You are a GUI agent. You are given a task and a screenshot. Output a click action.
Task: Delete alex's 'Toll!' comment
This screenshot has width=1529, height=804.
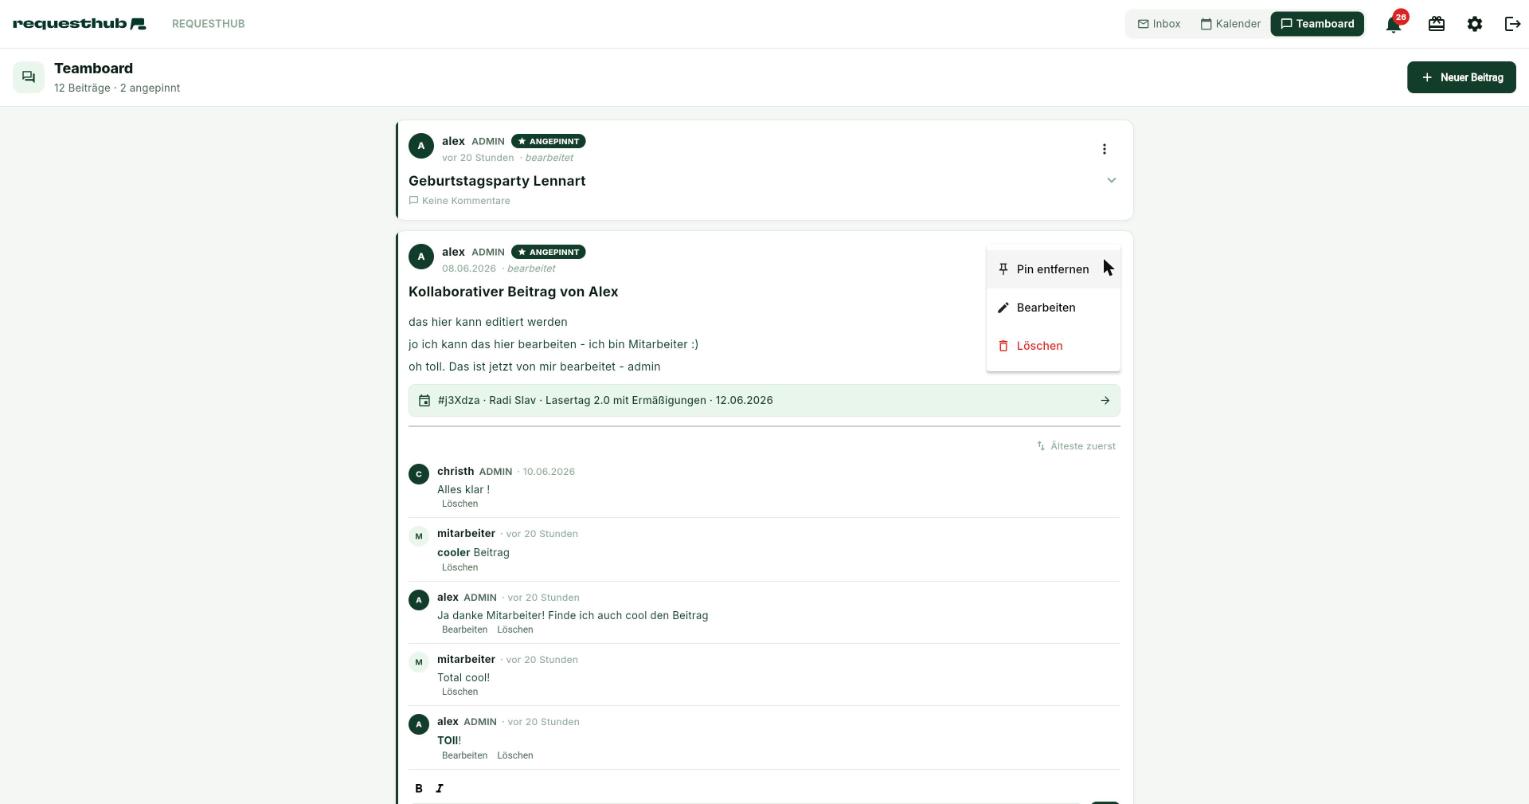coord(515,755)
